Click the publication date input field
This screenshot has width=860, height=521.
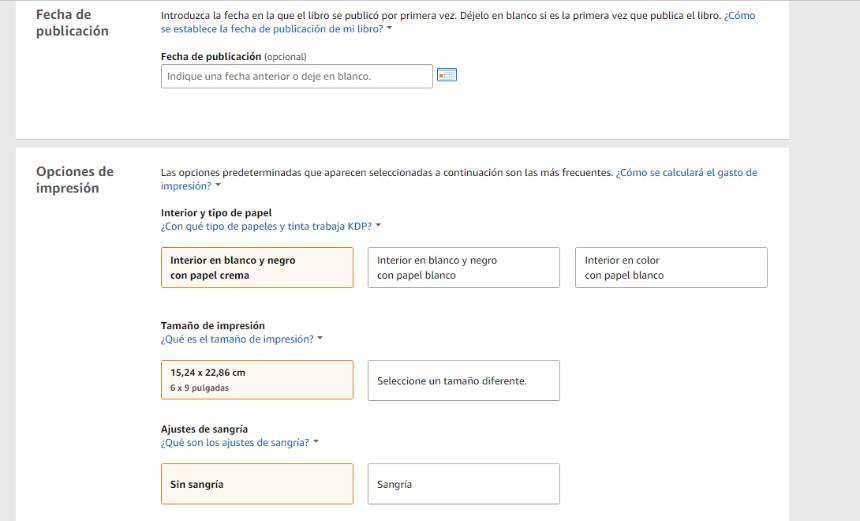pyautogui.click(x=296, y=76)
